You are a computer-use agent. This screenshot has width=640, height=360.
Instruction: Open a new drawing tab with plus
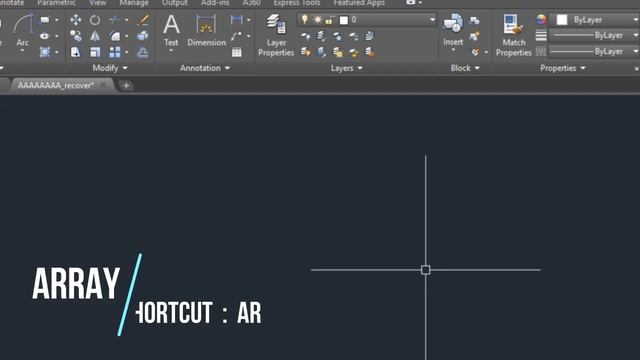(x=126, y=85)
